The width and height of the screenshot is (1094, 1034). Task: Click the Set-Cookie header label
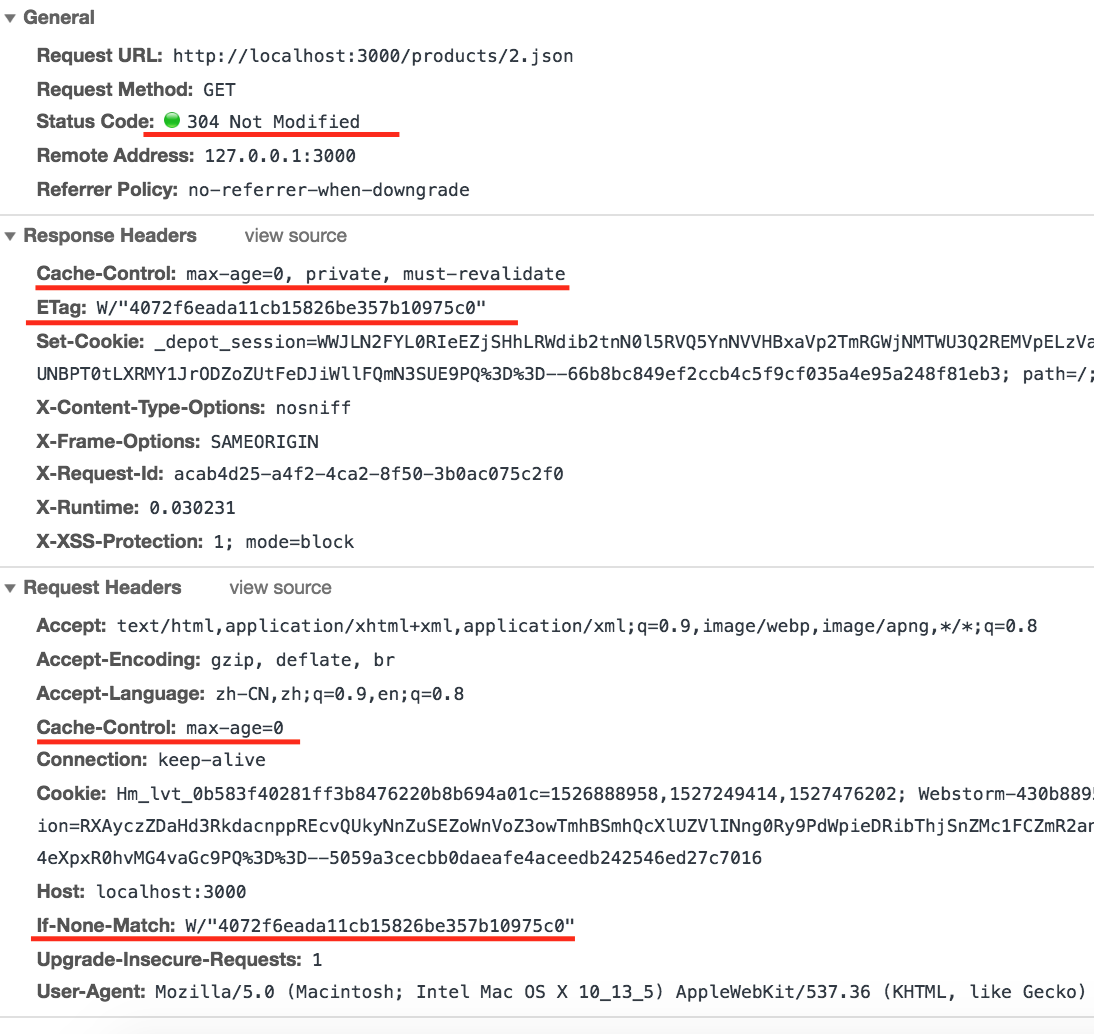click(x=90, y=341)
